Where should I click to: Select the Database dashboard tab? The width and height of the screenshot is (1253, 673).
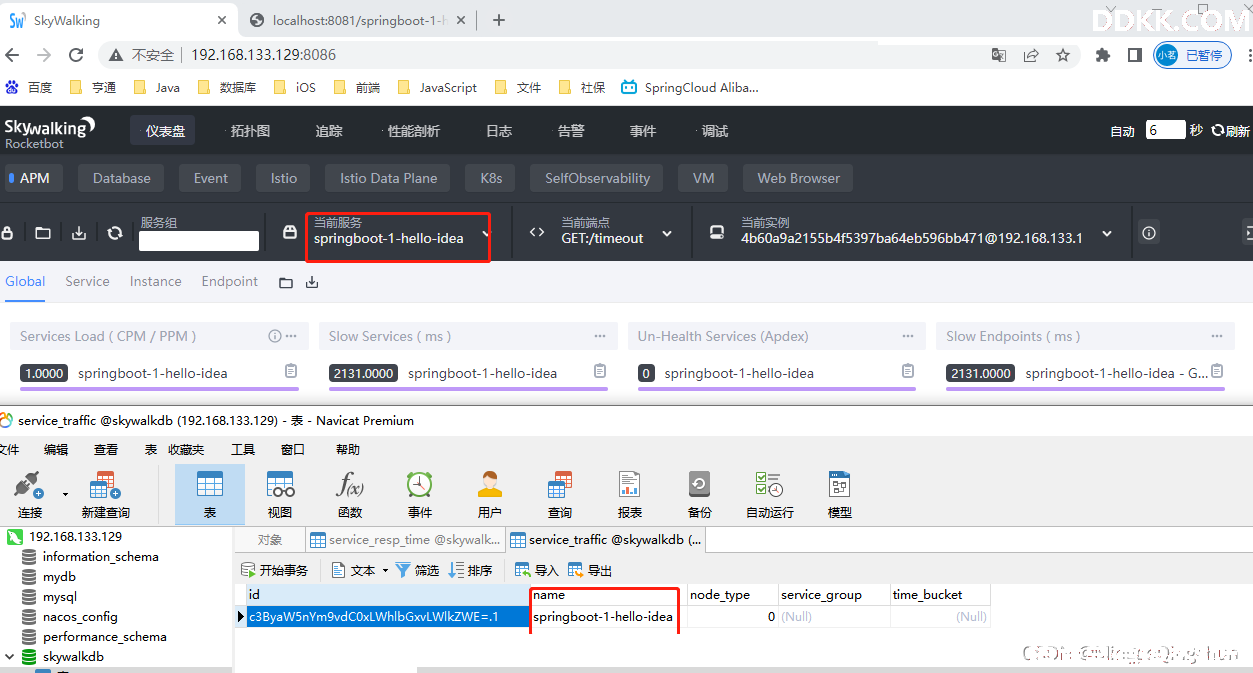[122, 178]
